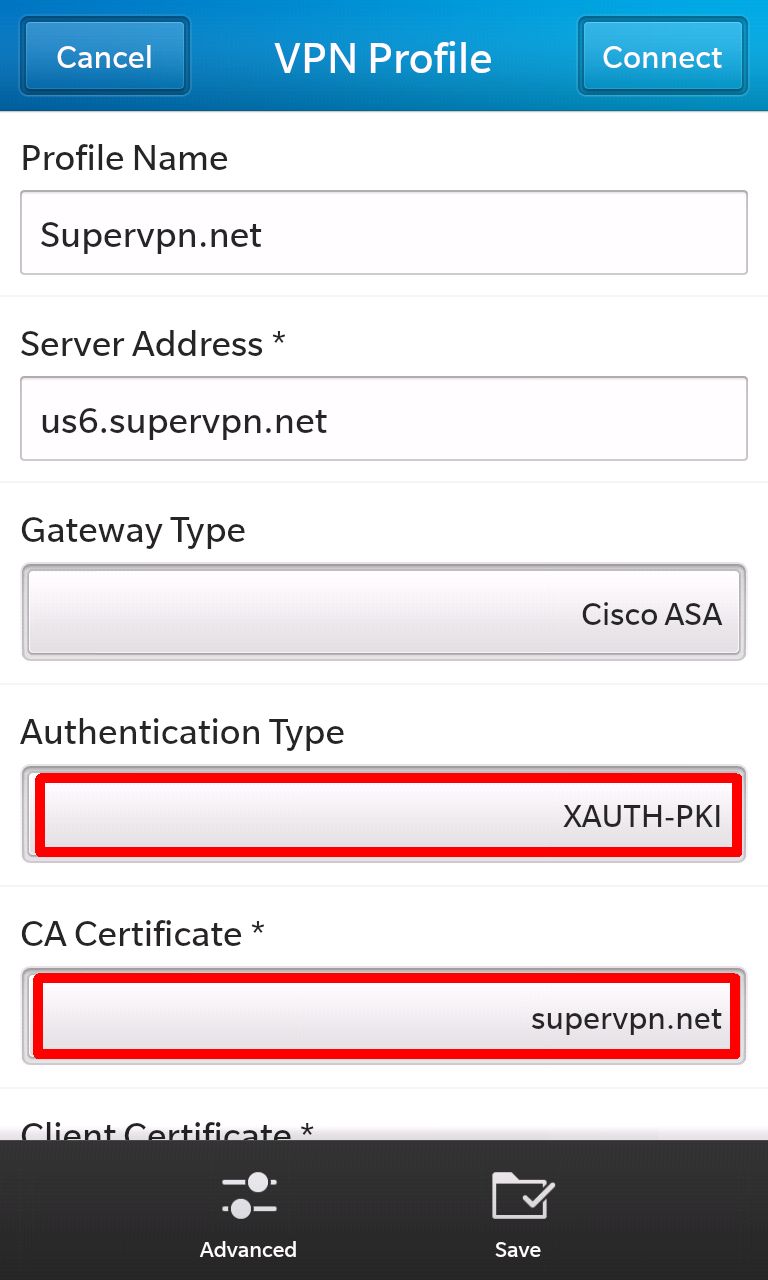Screen dimensions: 768x1280
Task: Click the Gateway Type label
Action: coord(133,531)
